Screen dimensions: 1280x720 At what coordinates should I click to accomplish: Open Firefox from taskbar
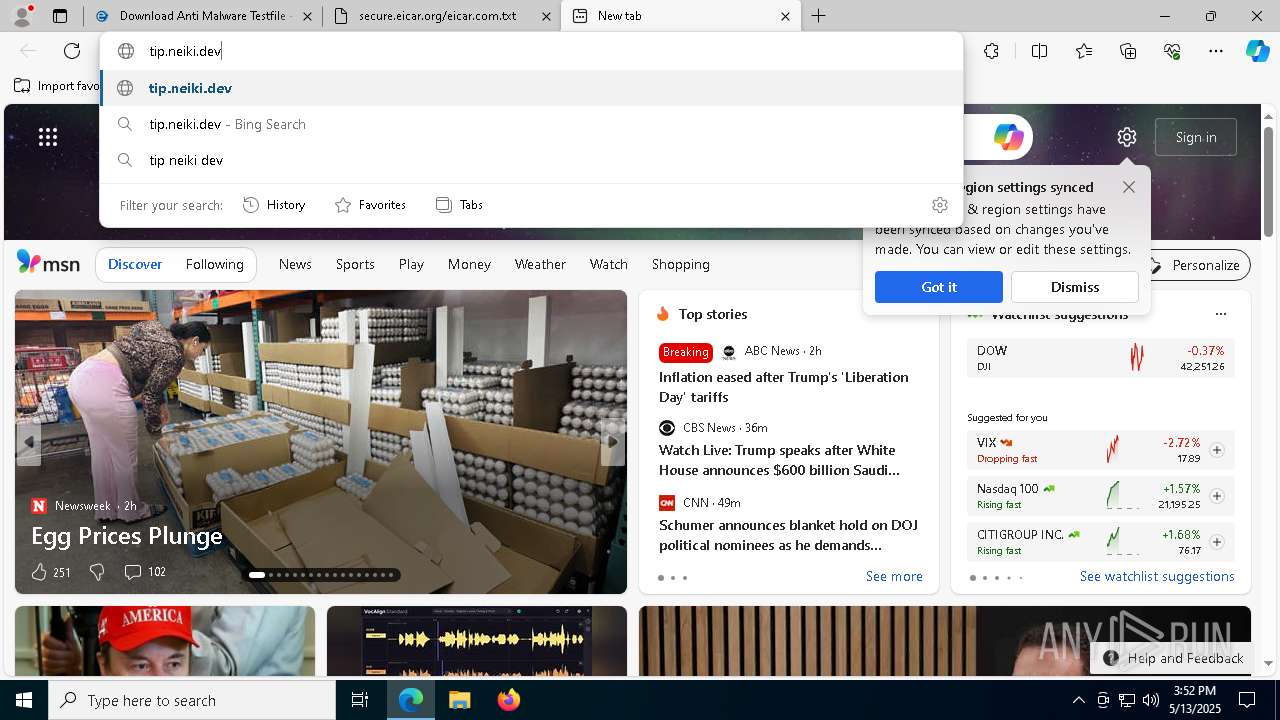pyautogui.click(x=508, y=700)
